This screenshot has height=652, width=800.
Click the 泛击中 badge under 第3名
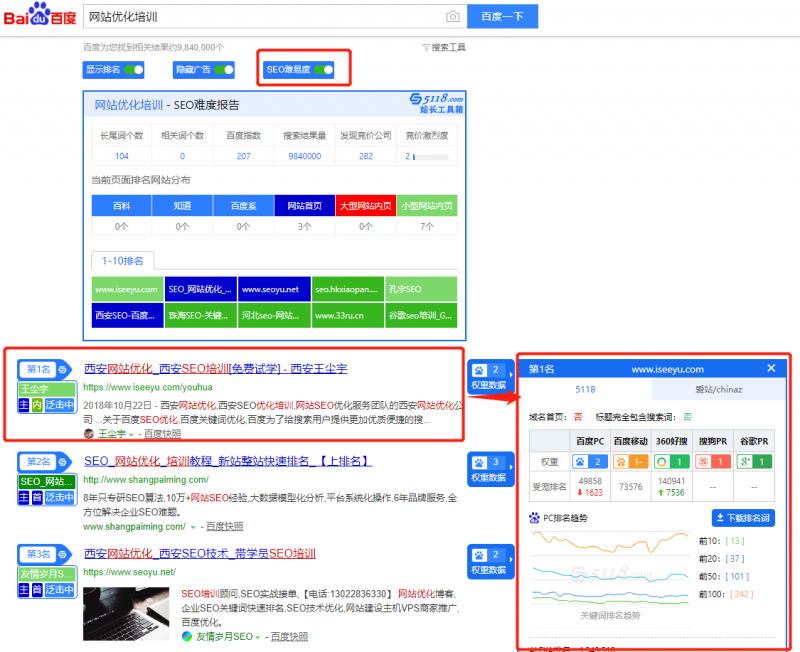(x=60, y=590)
